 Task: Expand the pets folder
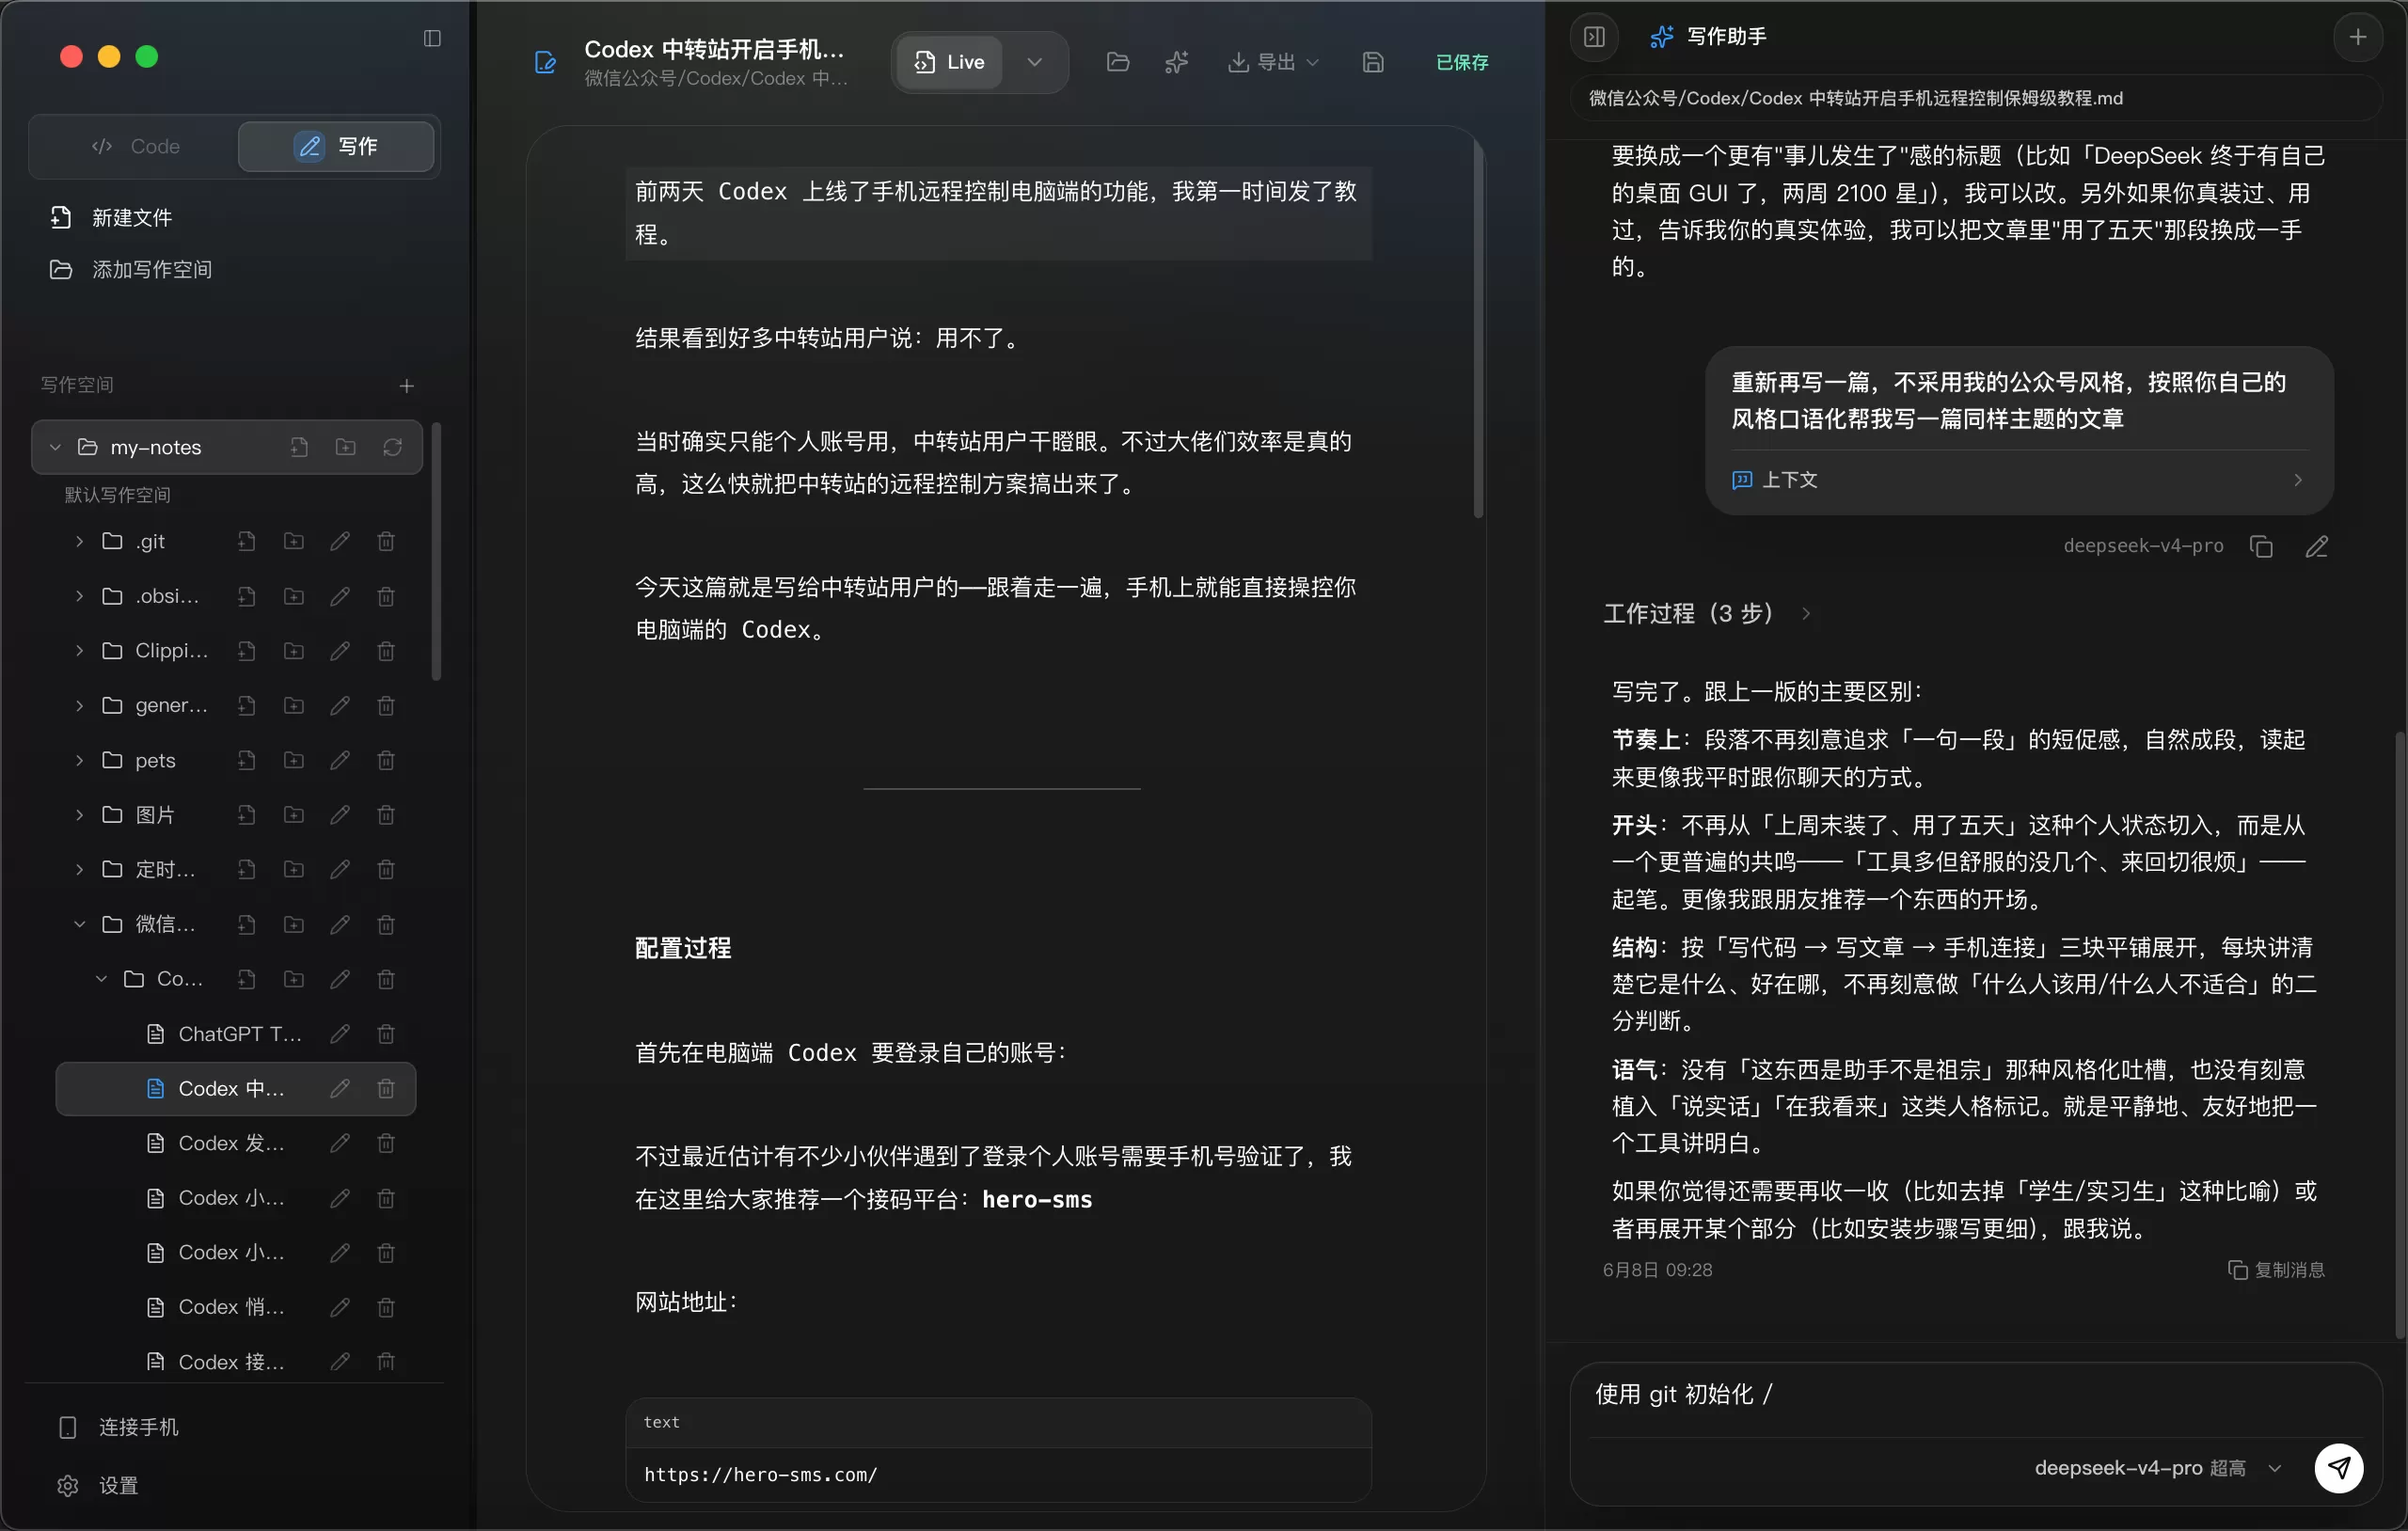tap(79, 760)
